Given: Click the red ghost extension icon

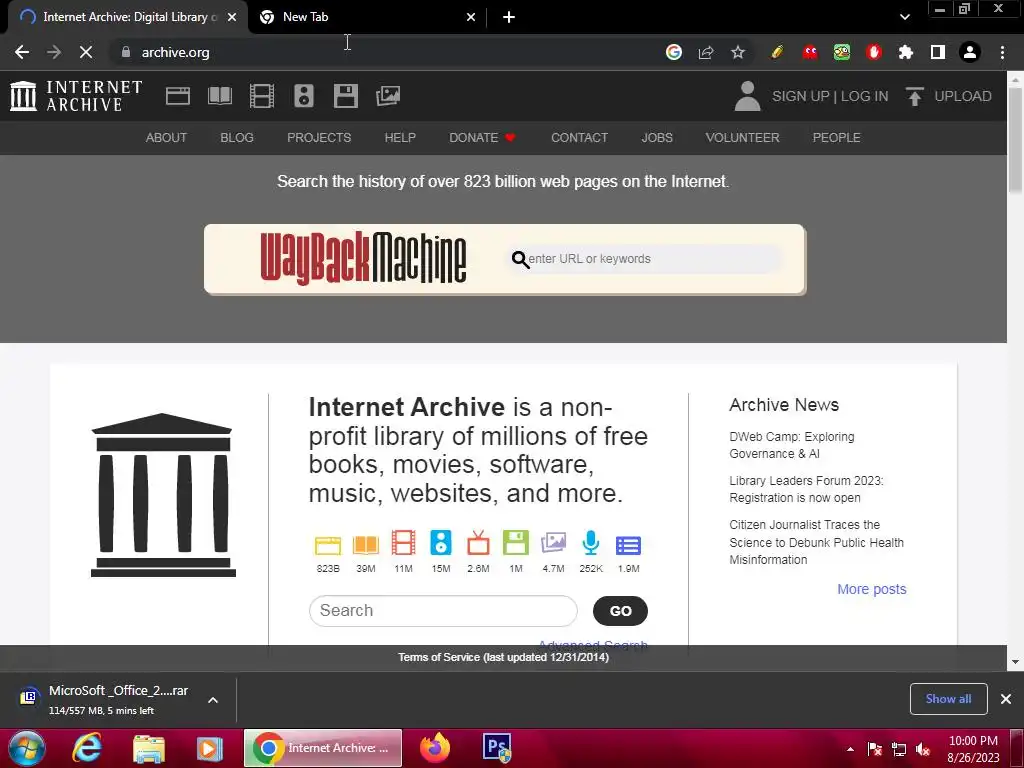Looking at the screenshot, I should pos(810,52).
